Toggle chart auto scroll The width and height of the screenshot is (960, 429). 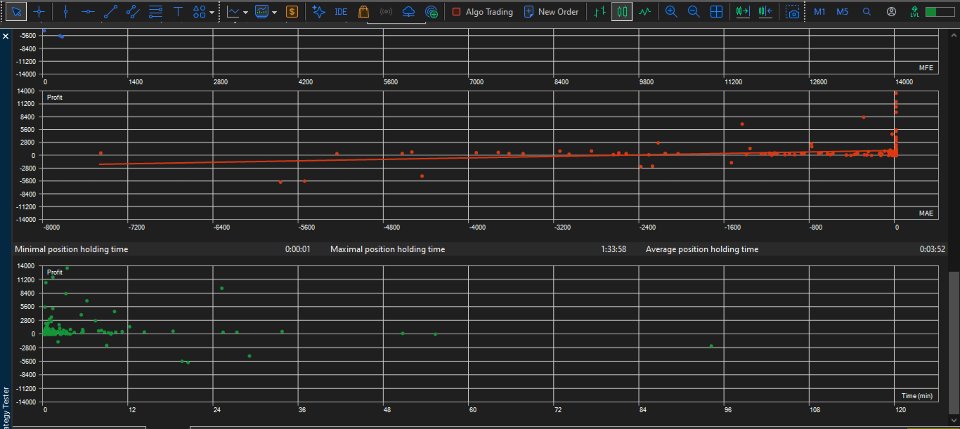(743, 12)
